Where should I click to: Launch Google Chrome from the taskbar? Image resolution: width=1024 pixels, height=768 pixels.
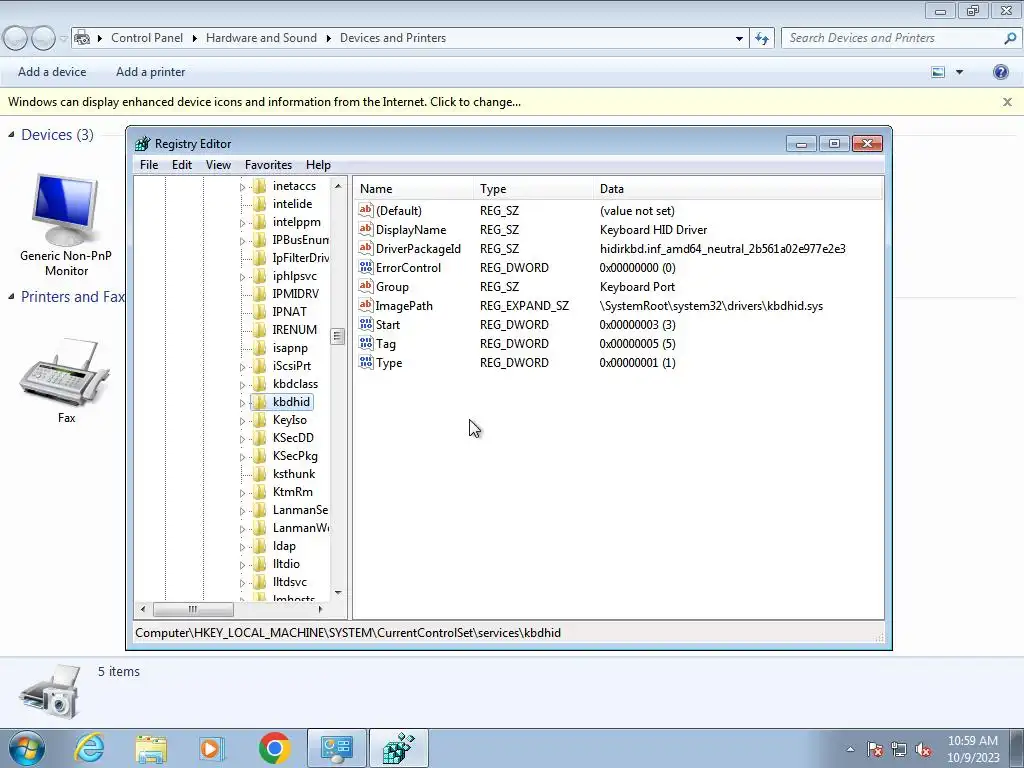(x=274, y=748)
